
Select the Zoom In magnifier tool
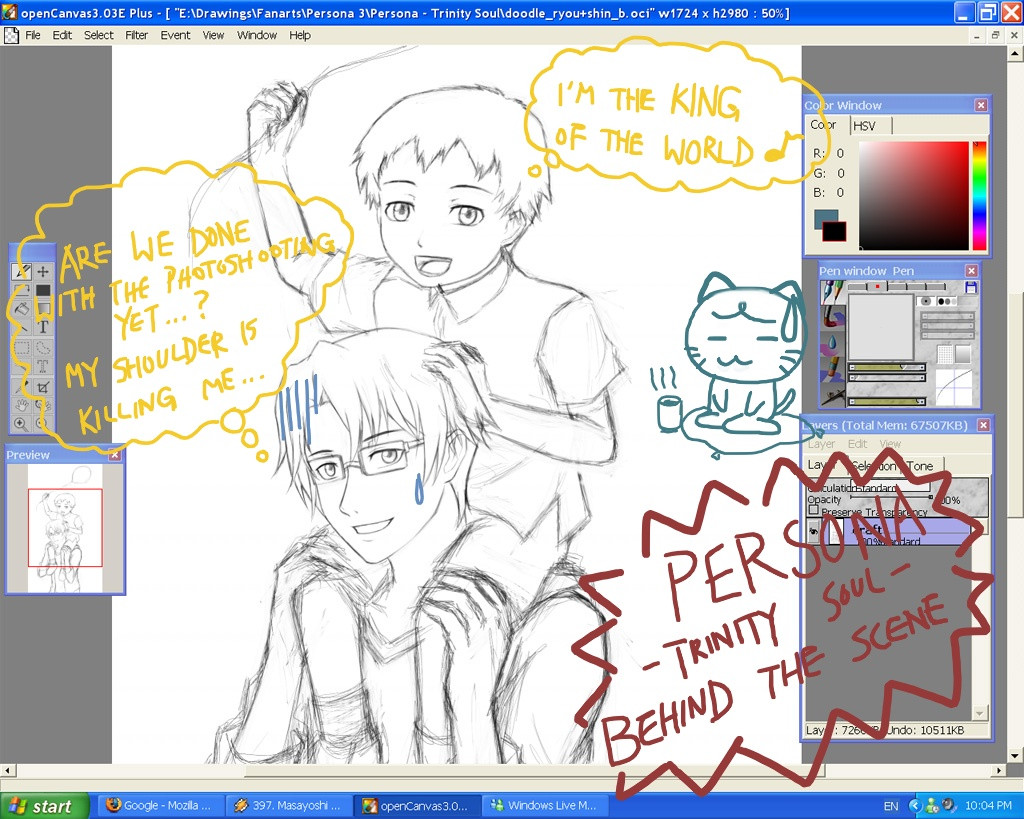pos(21,425)
